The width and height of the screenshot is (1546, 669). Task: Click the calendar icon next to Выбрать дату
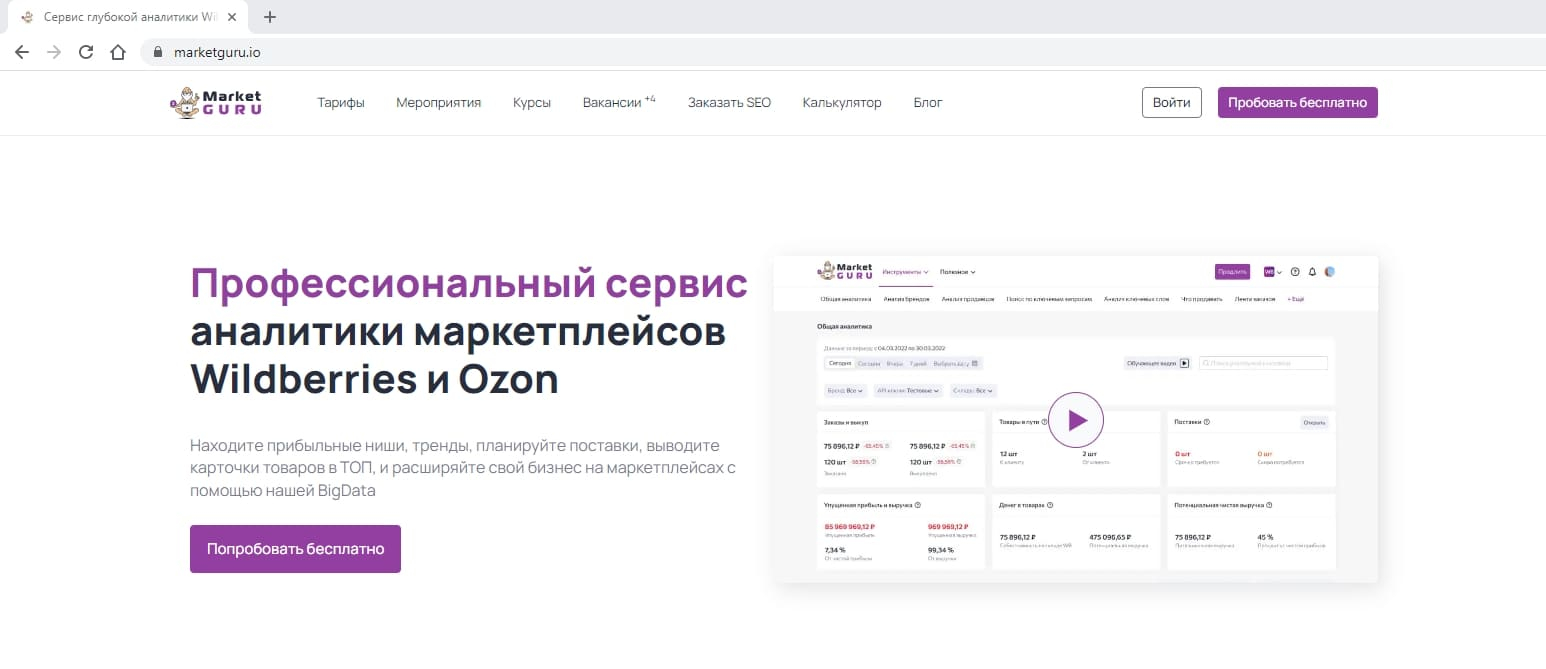point(976,363)
